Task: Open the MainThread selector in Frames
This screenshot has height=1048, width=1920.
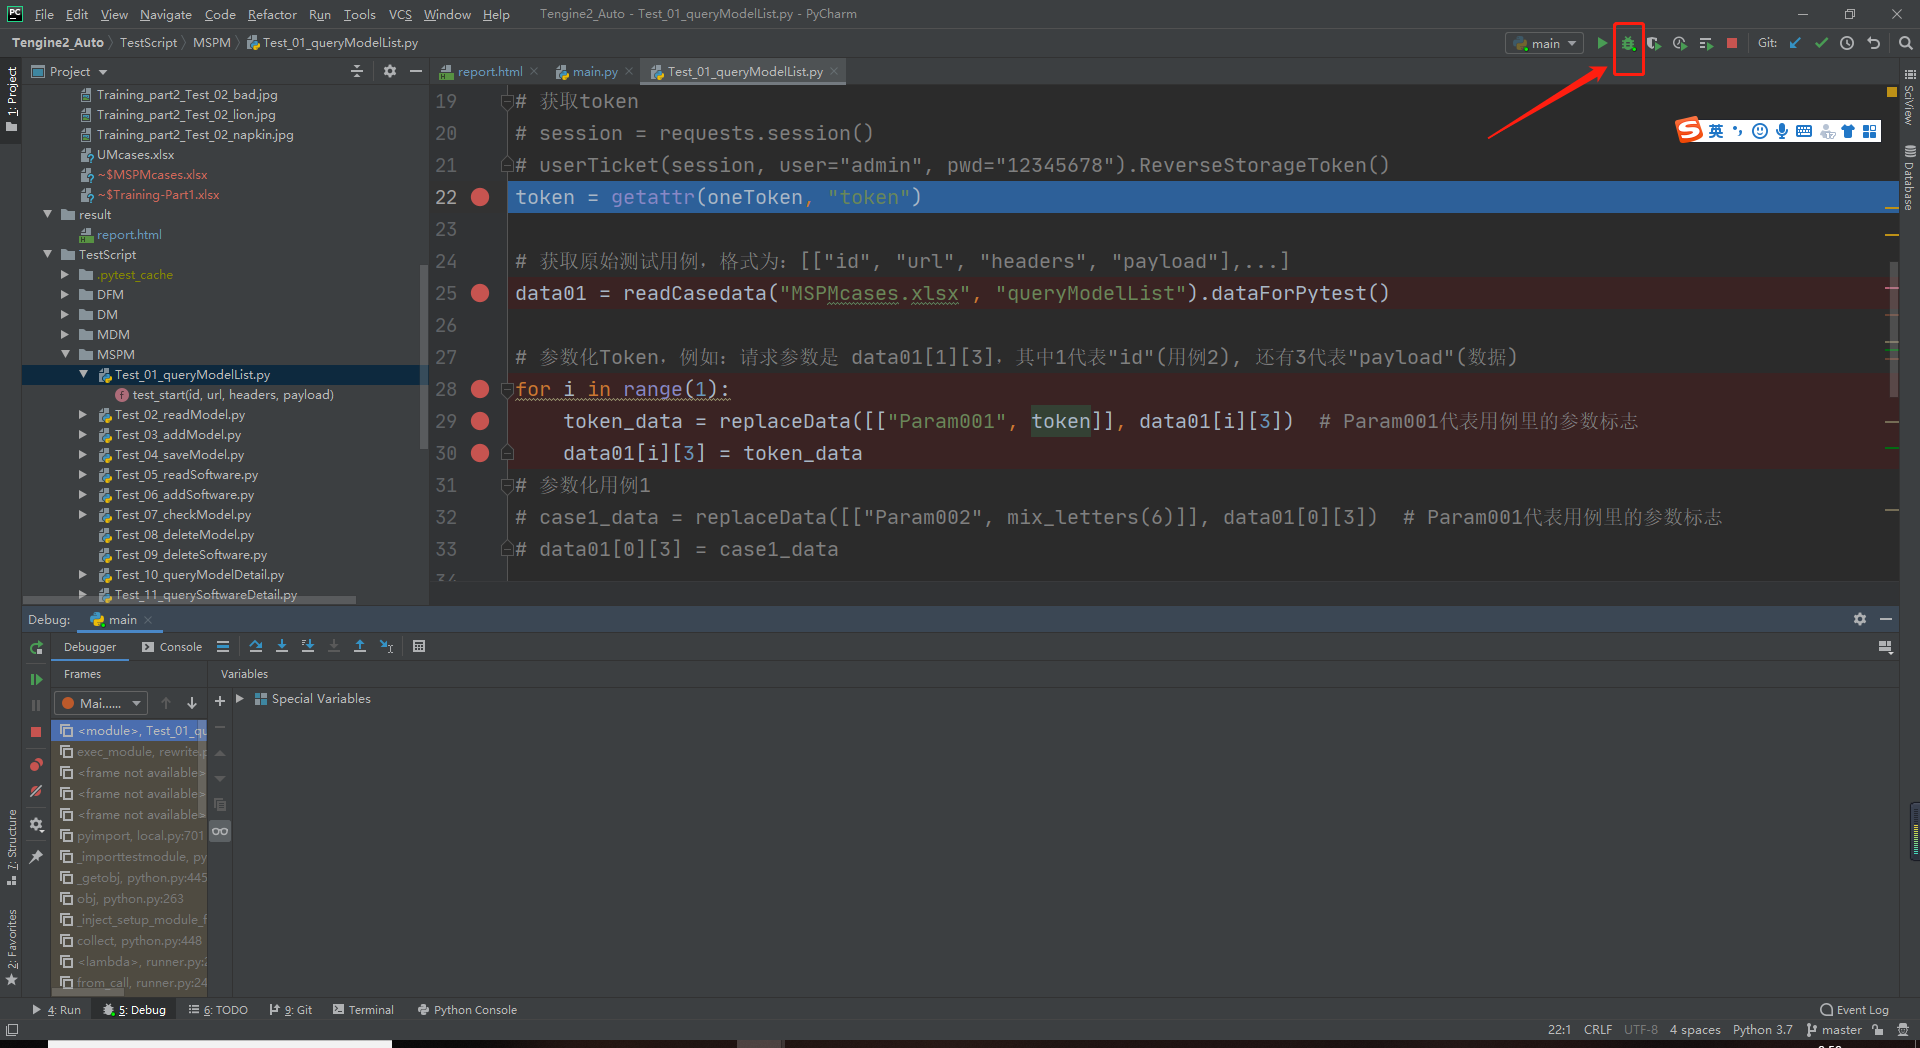Action: coord(101,703)
